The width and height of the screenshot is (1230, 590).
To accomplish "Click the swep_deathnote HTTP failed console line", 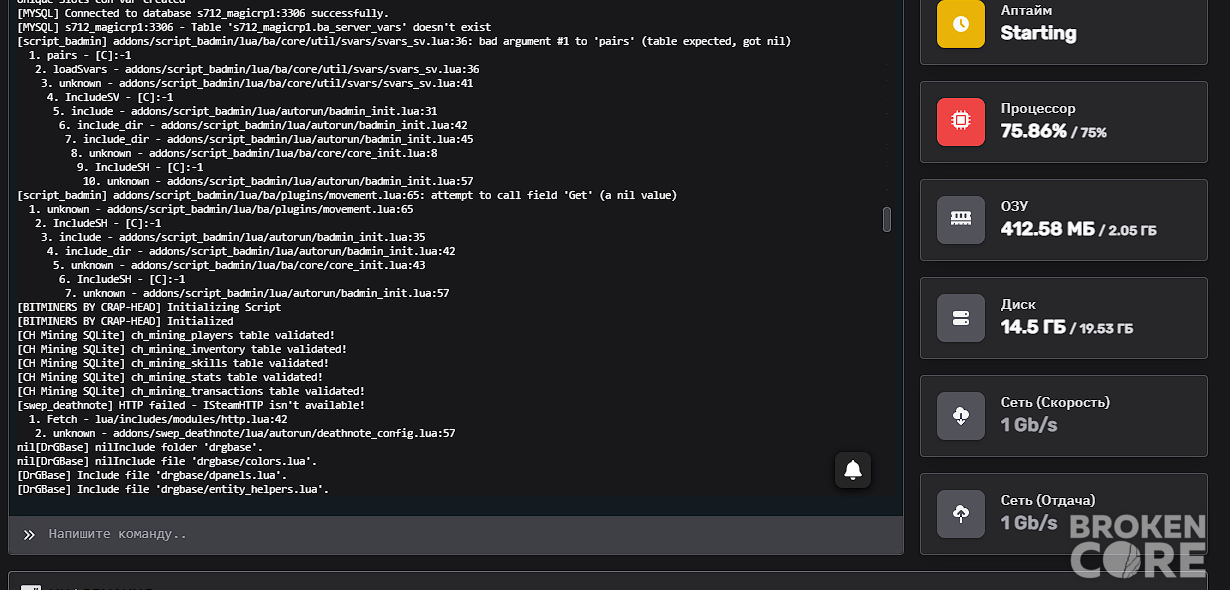I will coord(191,405).
